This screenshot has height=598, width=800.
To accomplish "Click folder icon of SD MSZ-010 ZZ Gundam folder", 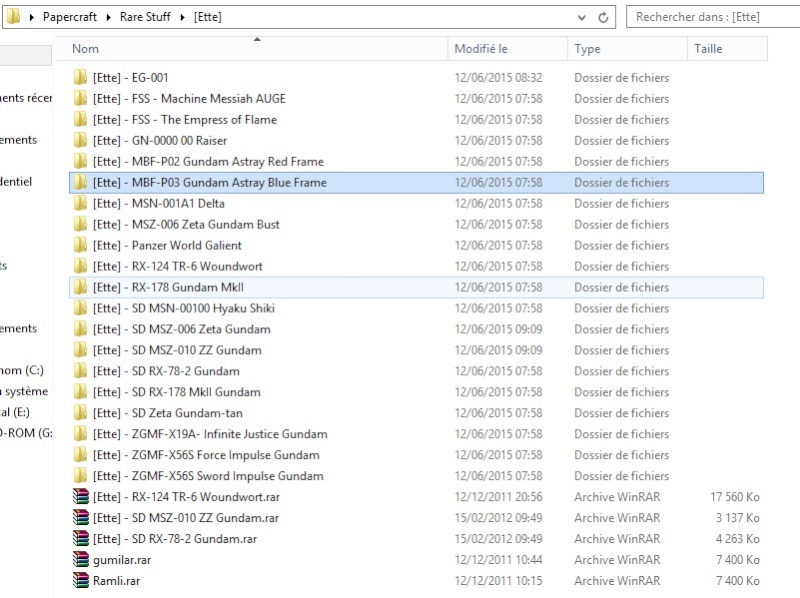I will coord(80,350).
